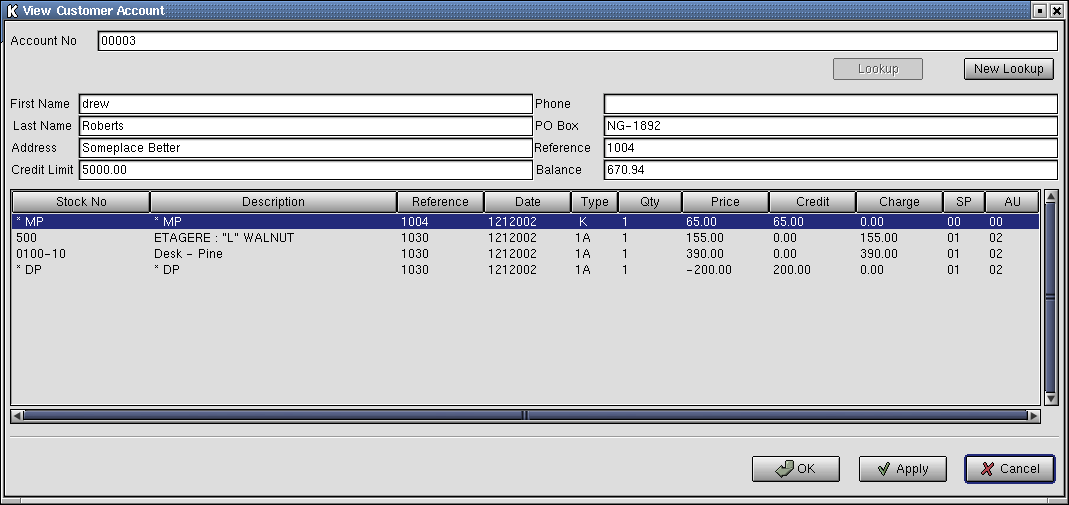
Task: Sort by the SP column header
Action: 964,202
